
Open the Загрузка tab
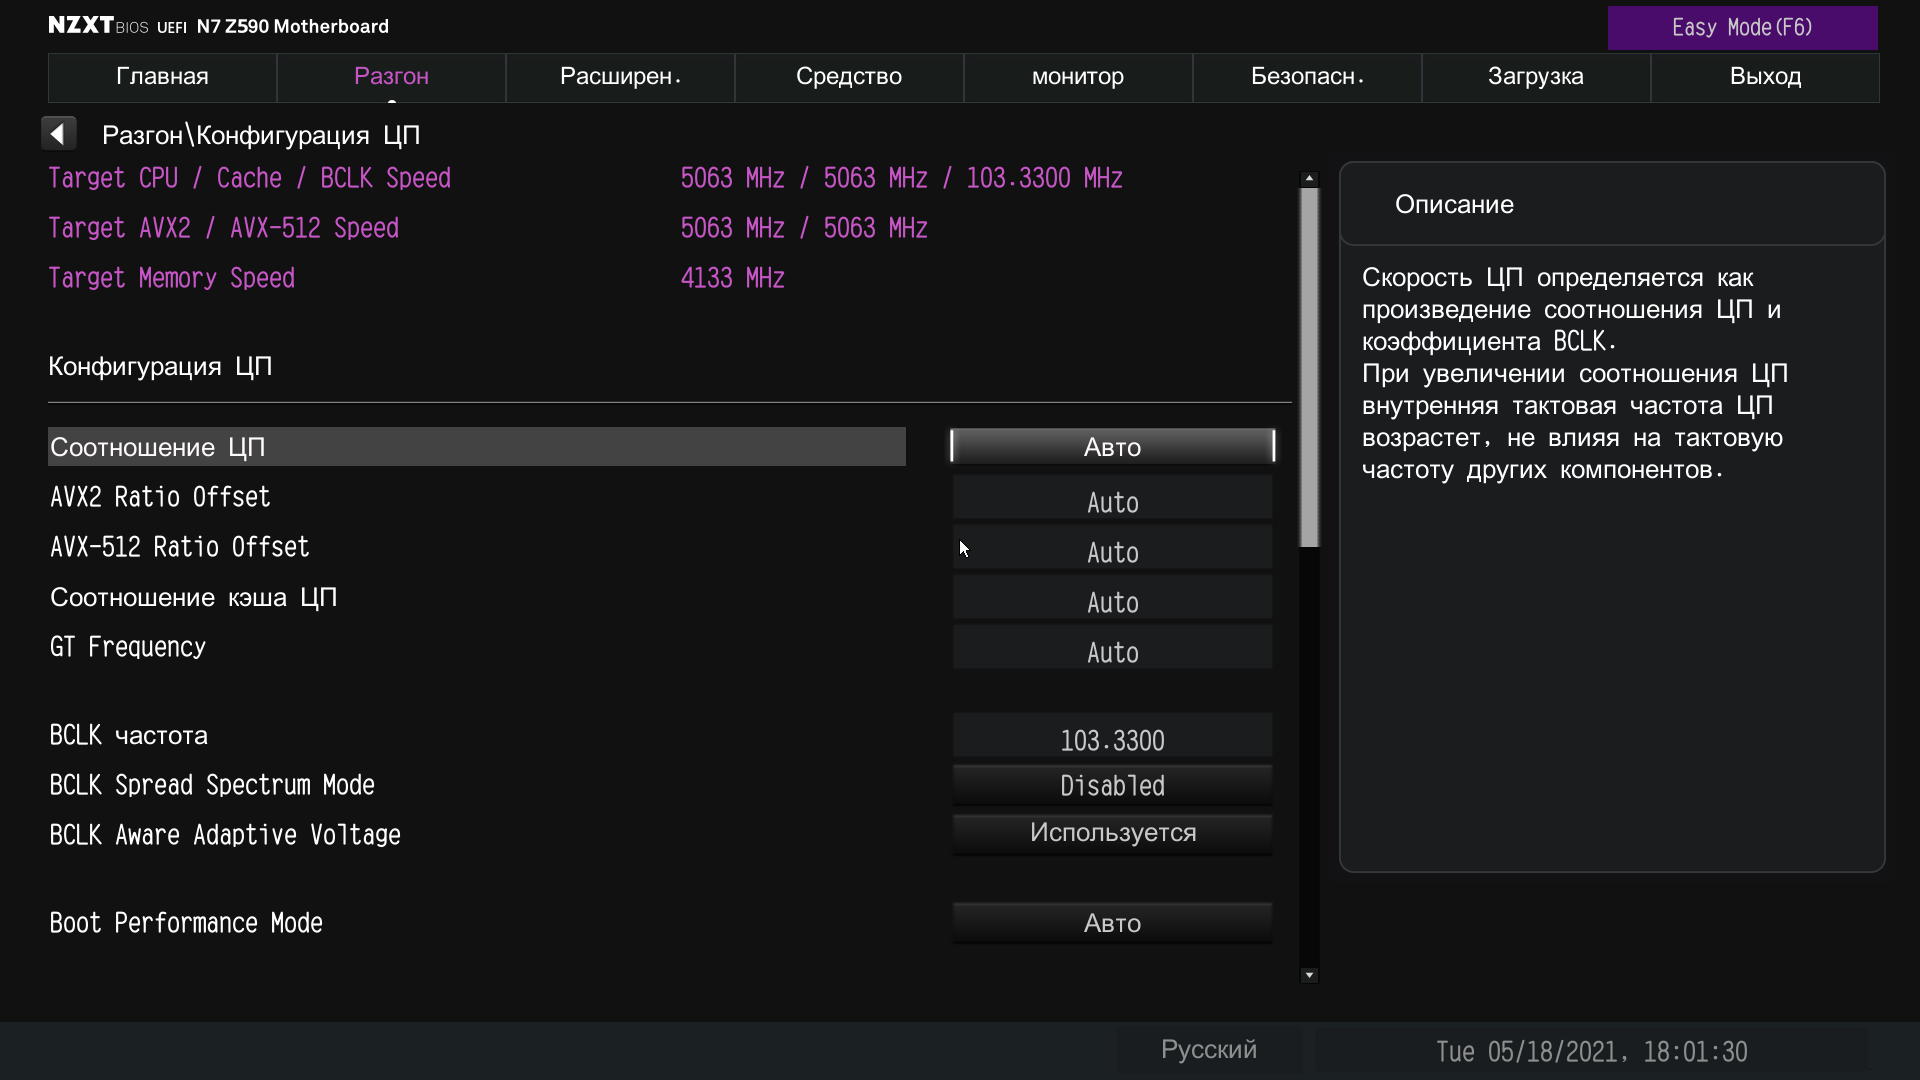1535,77
